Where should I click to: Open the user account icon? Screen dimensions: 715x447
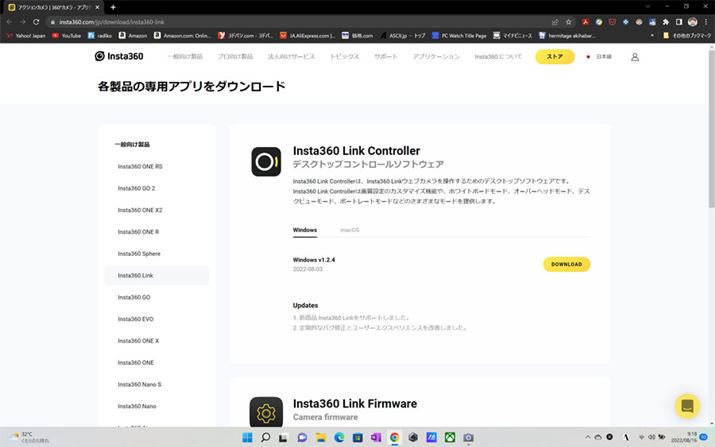[x=634, y=57]
